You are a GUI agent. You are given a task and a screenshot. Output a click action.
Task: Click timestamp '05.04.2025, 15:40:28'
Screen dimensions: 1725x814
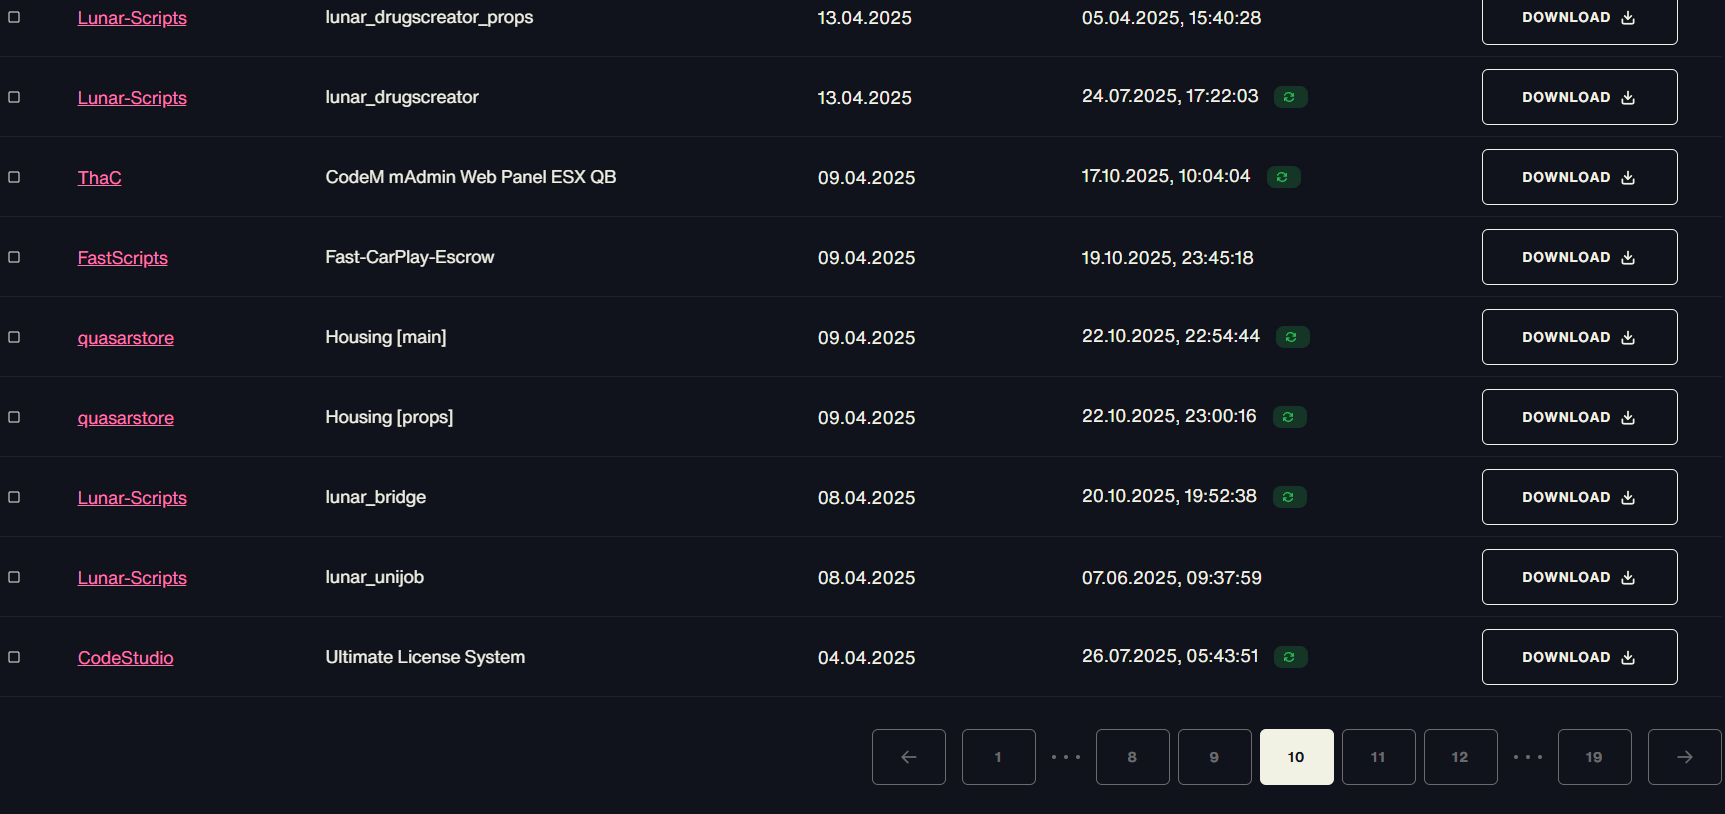(x=1172, y=18)
